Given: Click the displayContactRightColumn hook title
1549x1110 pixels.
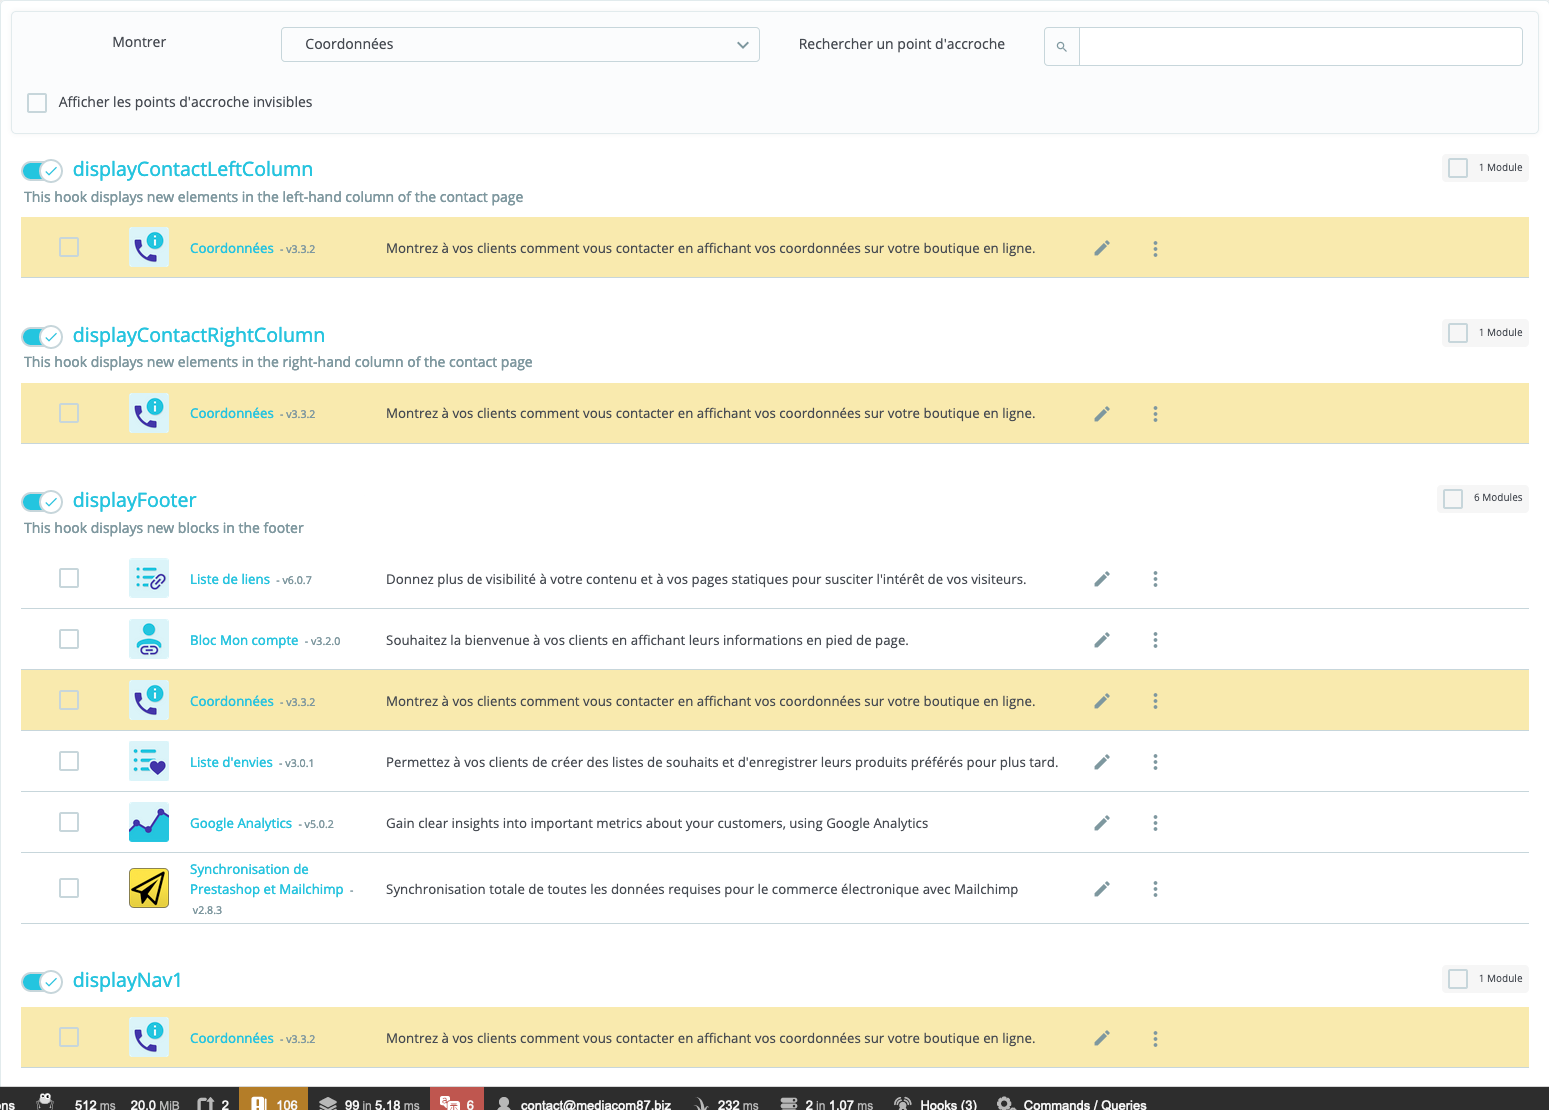Looking at the screenshot, I should pyautogui.click(x=199, y=335).
